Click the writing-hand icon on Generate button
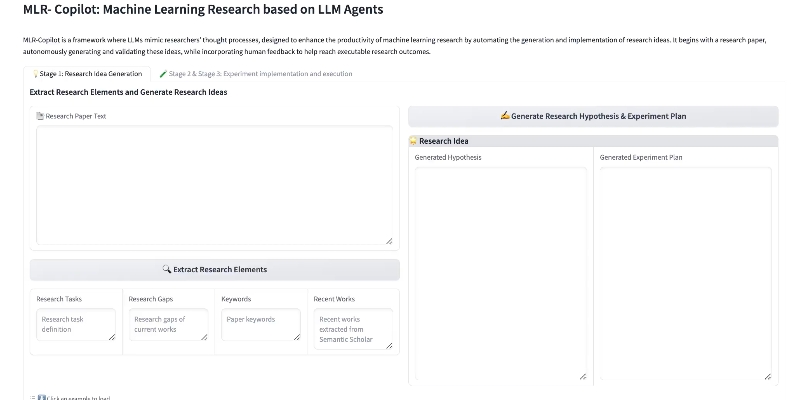 [505, 116]
